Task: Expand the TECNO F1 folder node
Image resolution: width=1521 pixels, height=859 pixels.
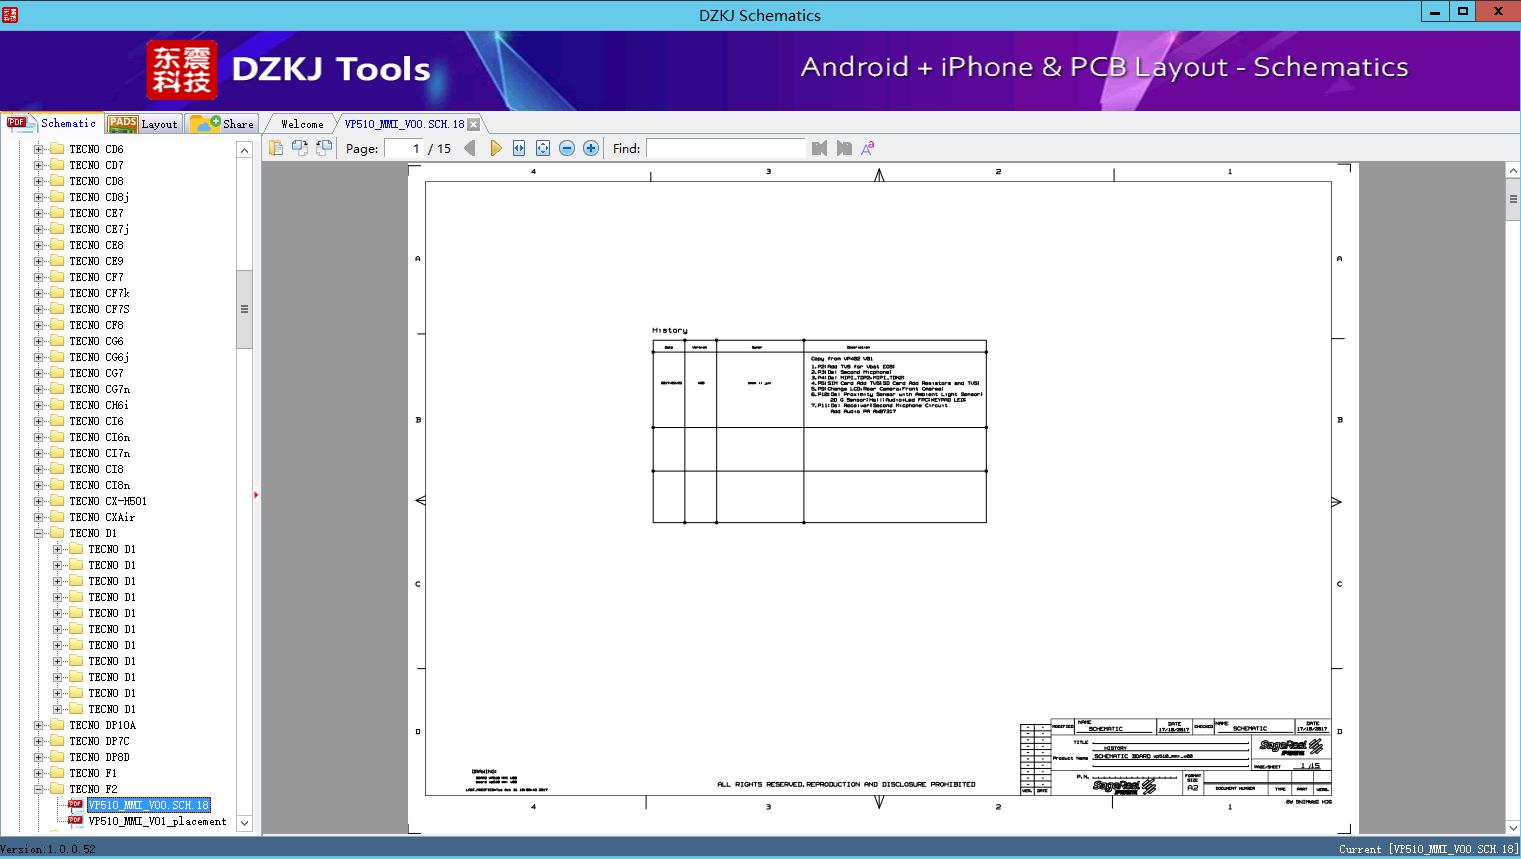Action: 39,773
